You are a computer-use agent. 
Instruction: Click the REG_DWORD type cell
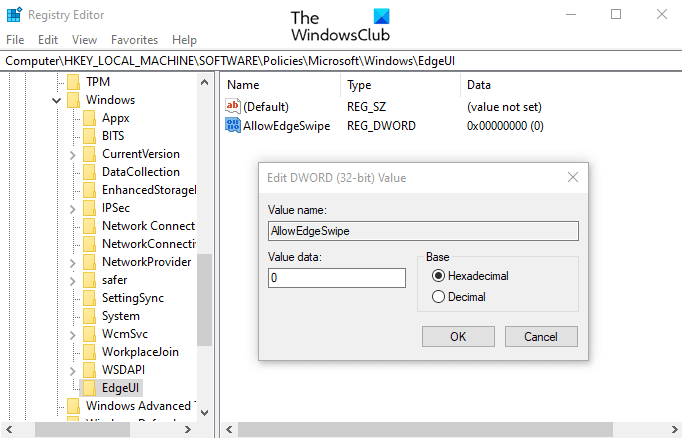(381, 126)
